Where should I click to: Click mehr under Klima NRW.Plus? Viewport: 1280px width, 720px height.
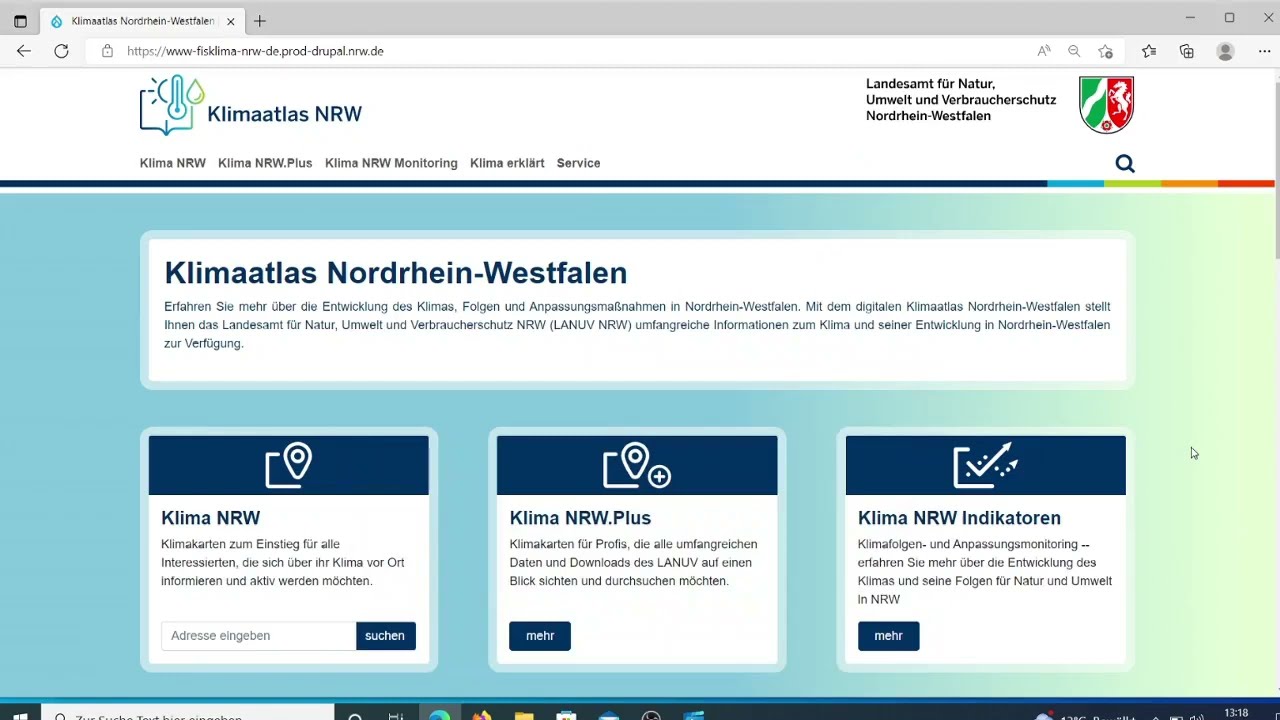coord(540,636)
